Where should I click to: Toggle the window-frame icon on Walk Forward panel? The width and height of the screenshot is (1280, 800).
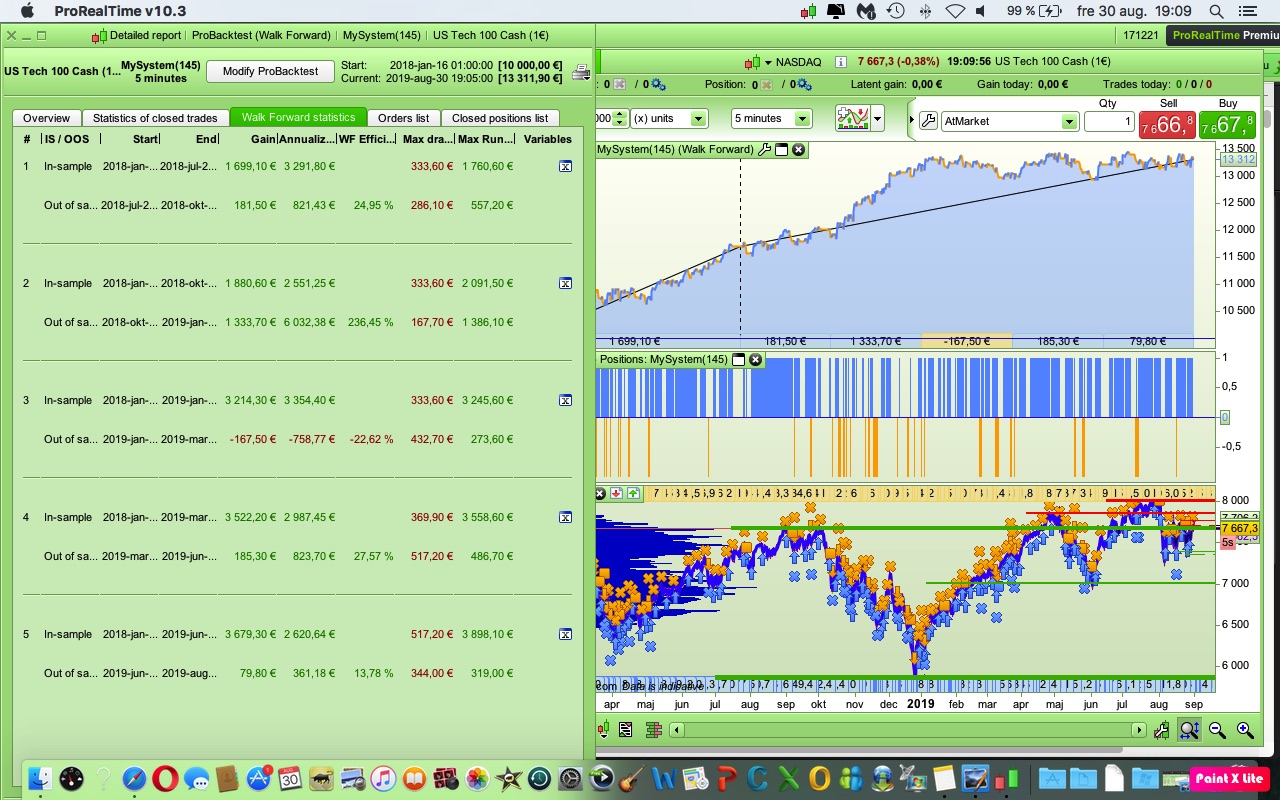782,150
